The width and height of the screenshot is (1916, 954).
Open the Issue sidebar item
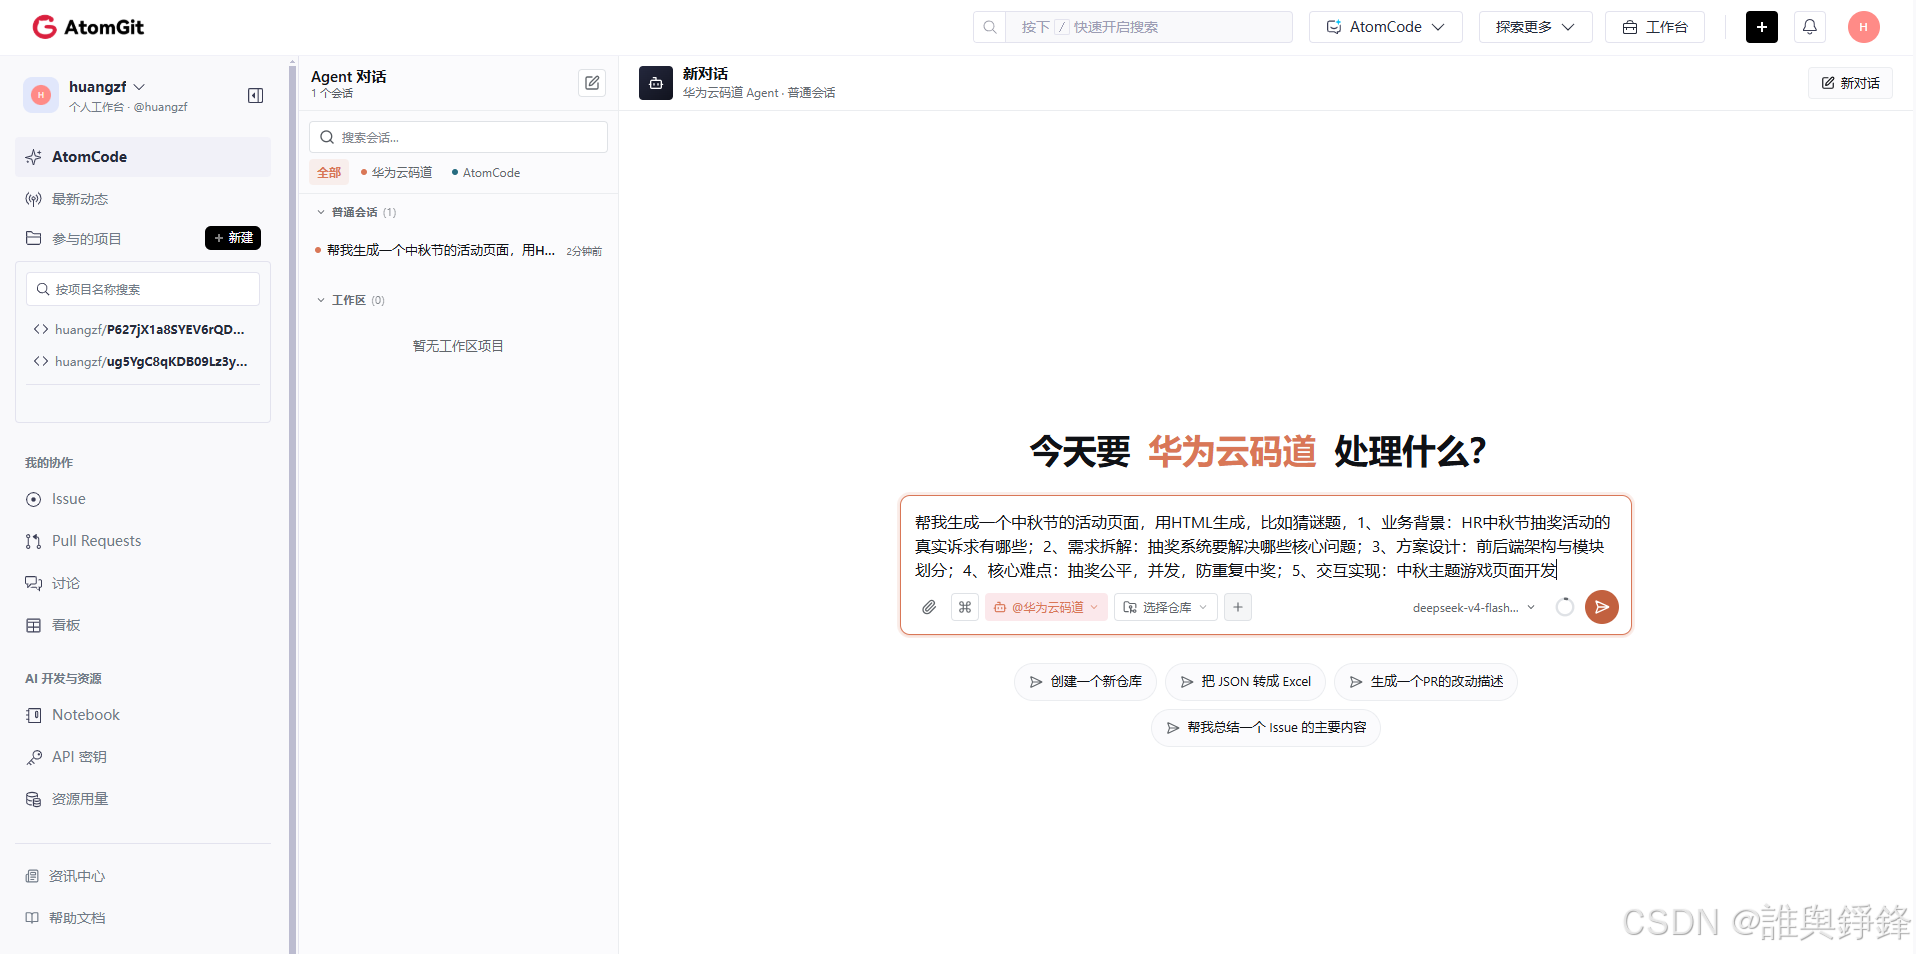pos(143,499)
